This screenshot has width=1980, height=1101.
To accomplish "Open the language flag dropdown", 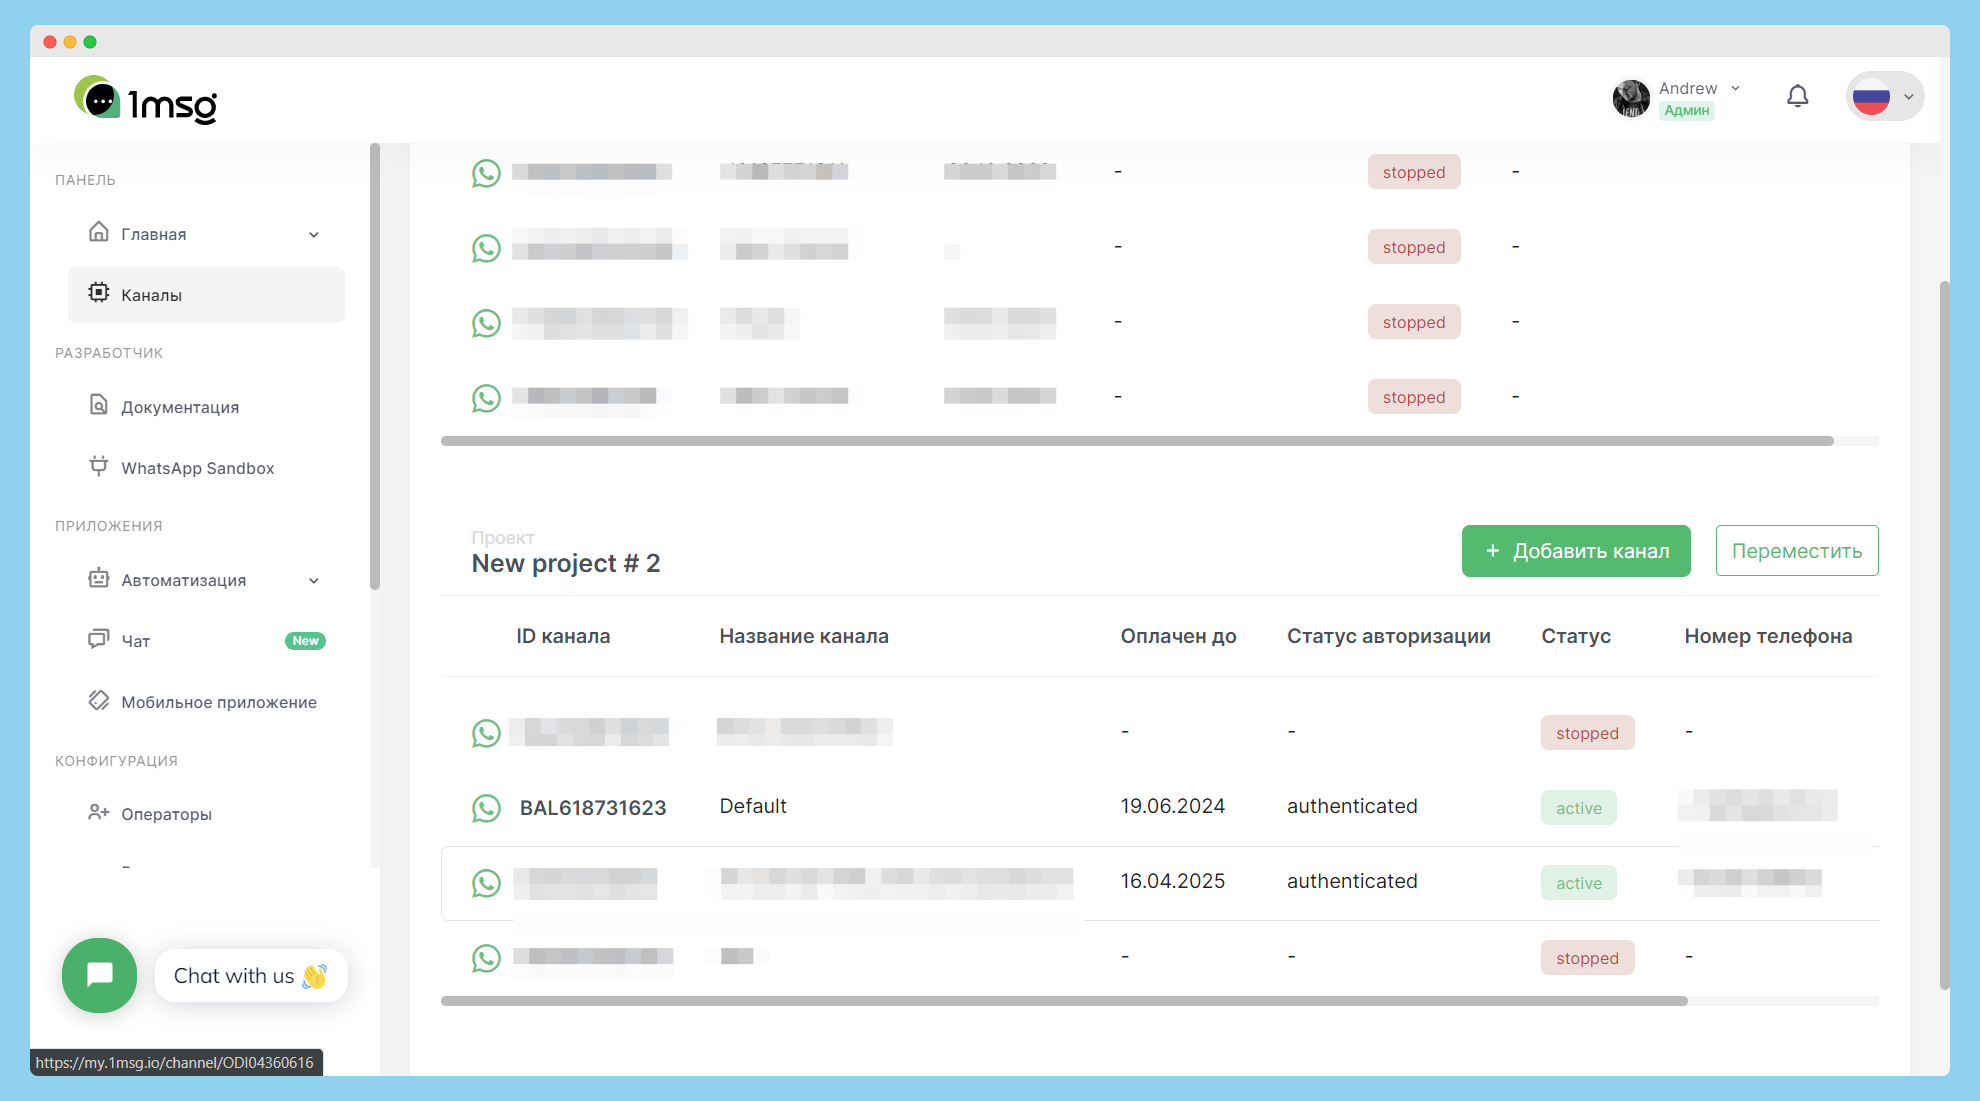I will click(1884, 97).
